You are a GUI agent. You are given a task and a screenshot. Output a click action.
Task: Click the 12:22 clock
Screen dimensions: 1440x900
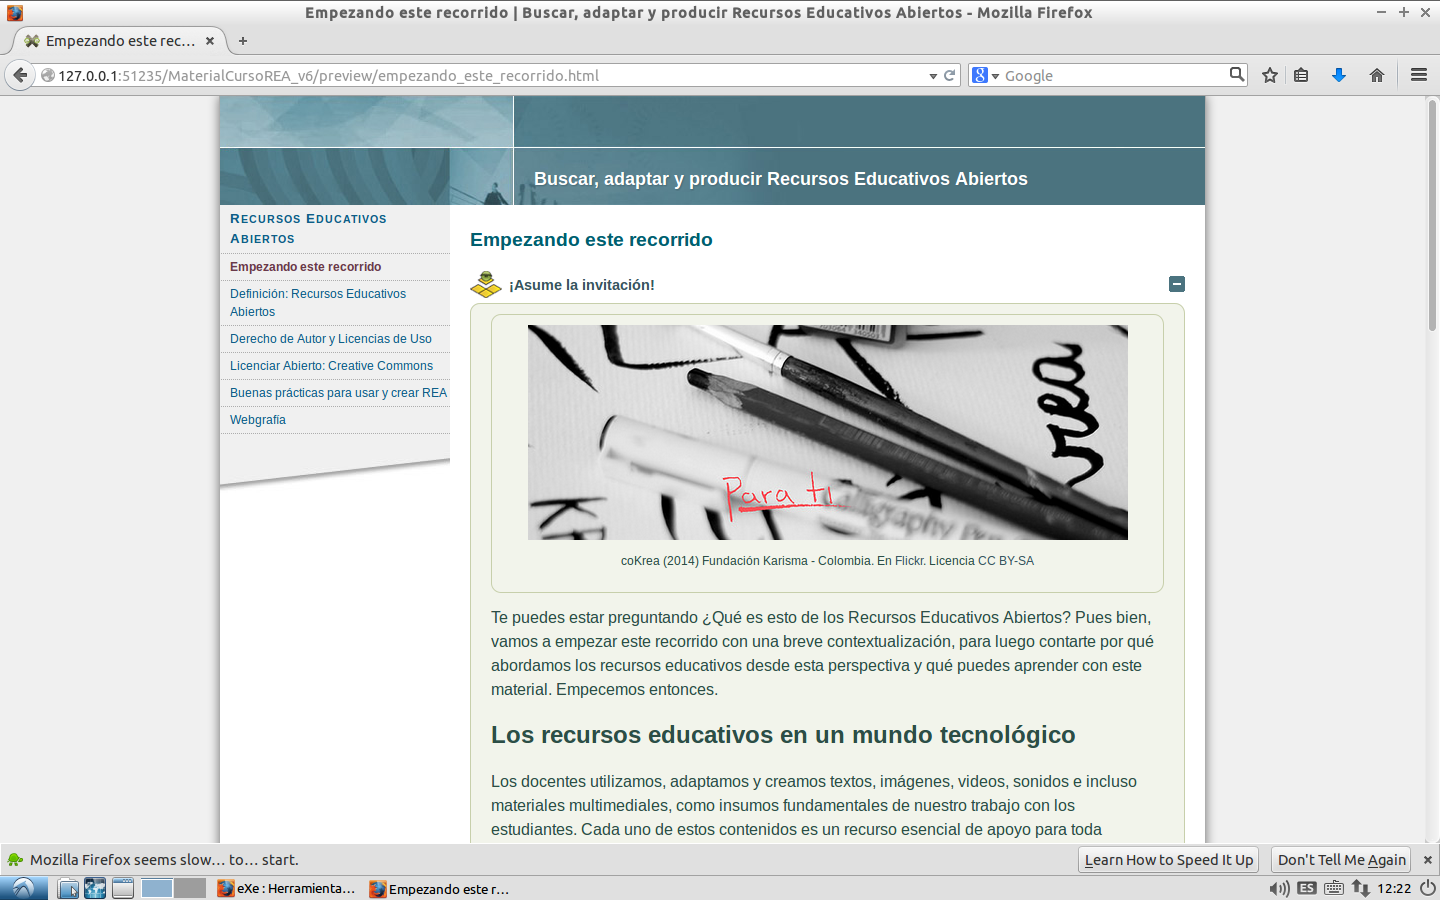click(x=1394, y=888)
